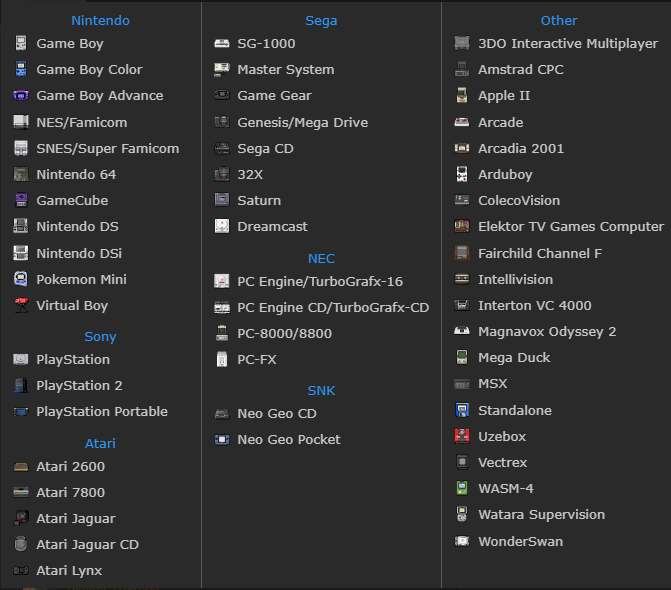Click the Other category heading

tap(559, 21)
